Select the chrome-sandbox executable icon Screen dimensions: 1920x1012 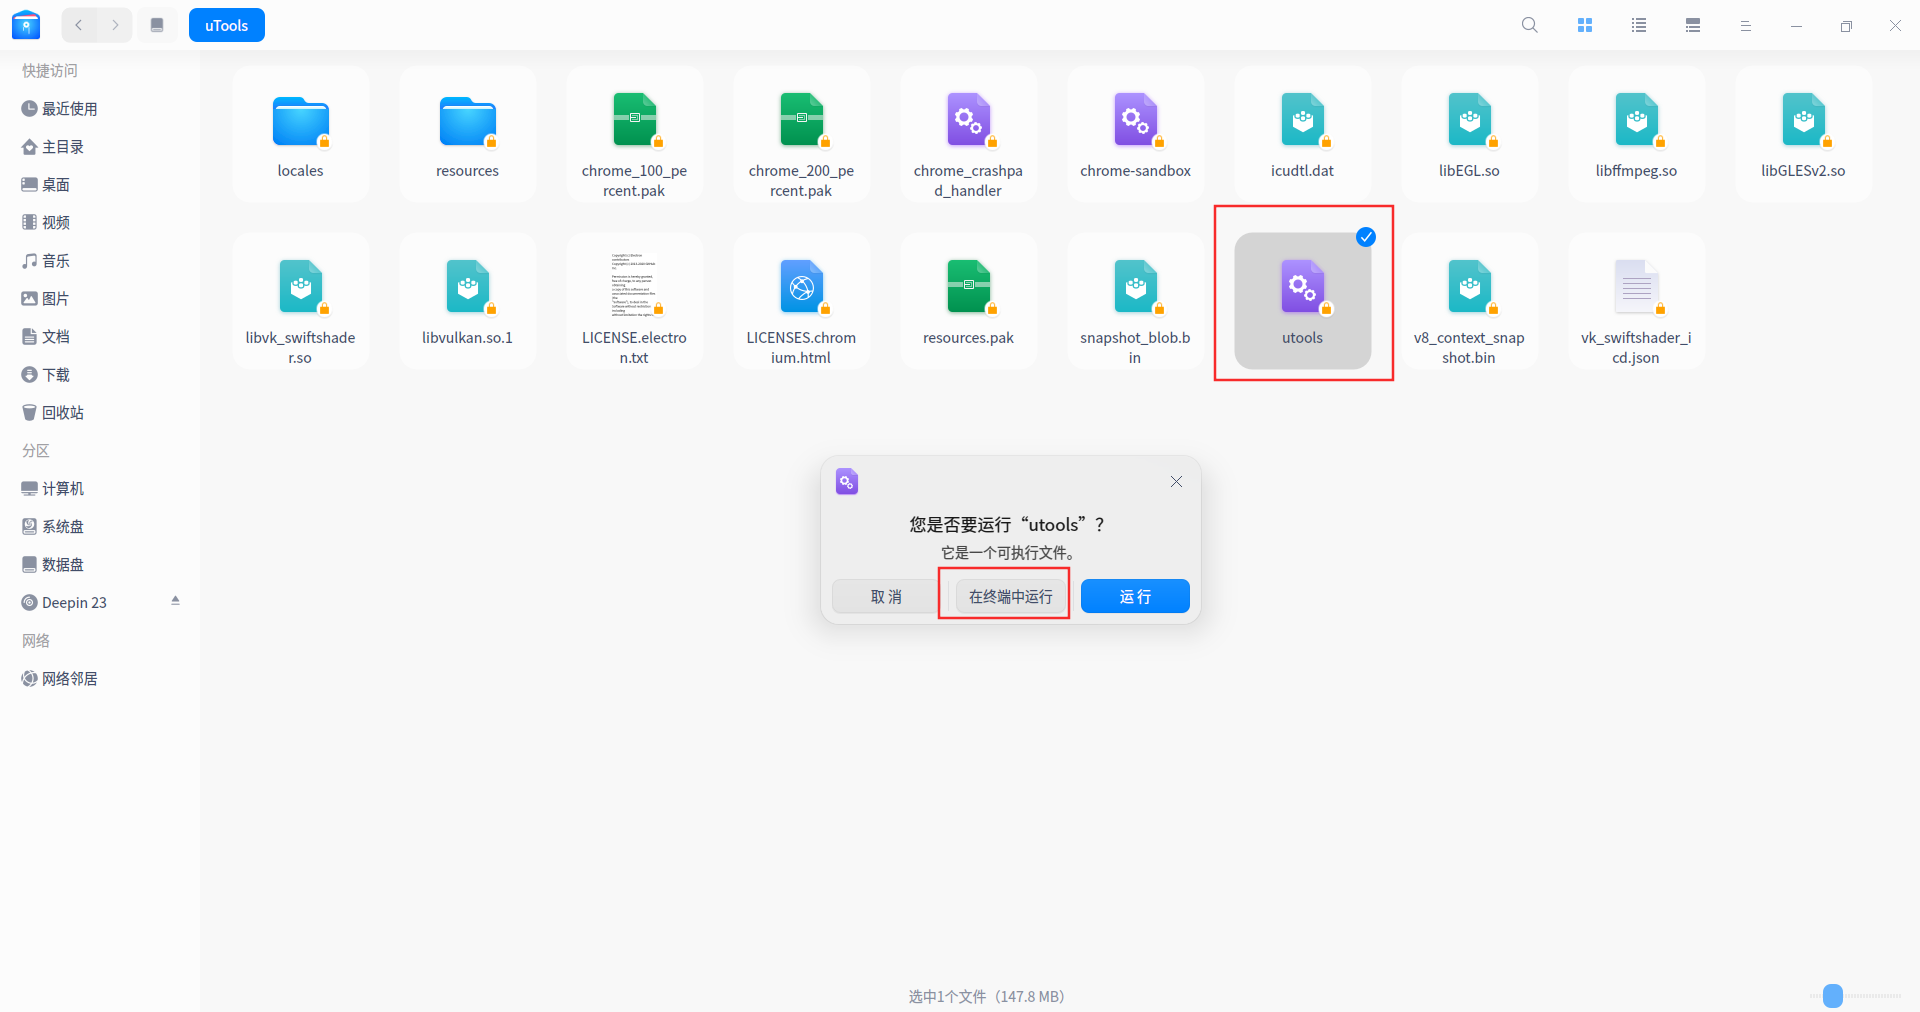(1135, 120)
